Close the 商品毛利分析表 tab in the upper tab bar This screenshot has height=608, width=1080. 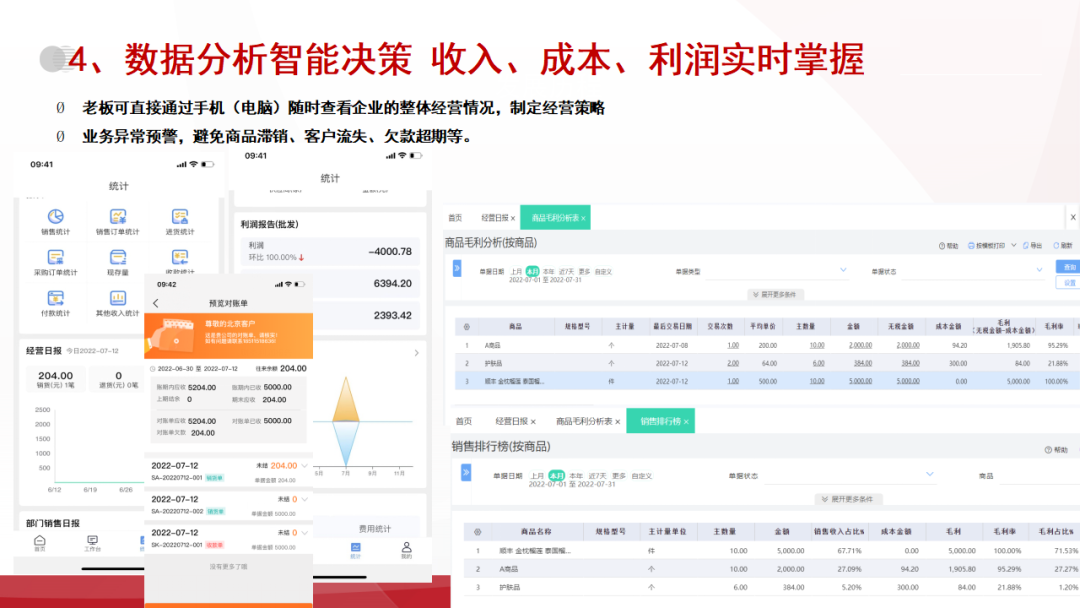583,218
